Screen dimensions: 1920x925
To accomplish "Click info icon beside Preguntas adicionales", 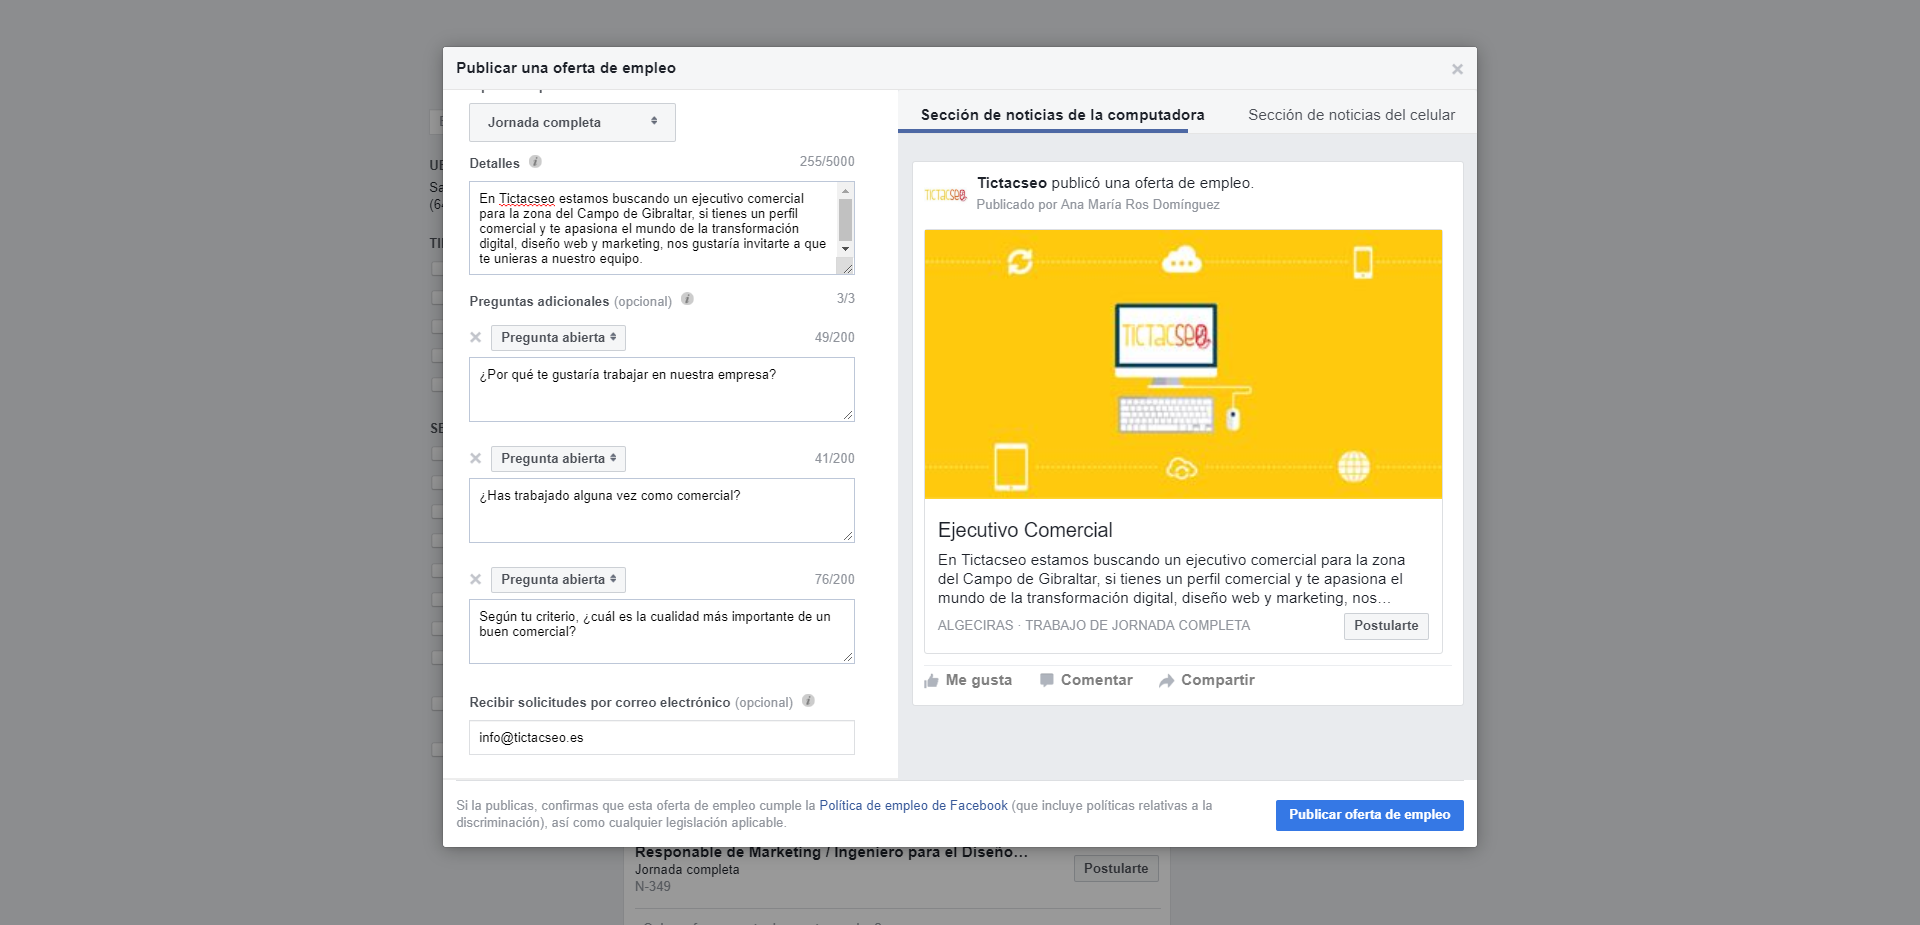I will 687,299.
